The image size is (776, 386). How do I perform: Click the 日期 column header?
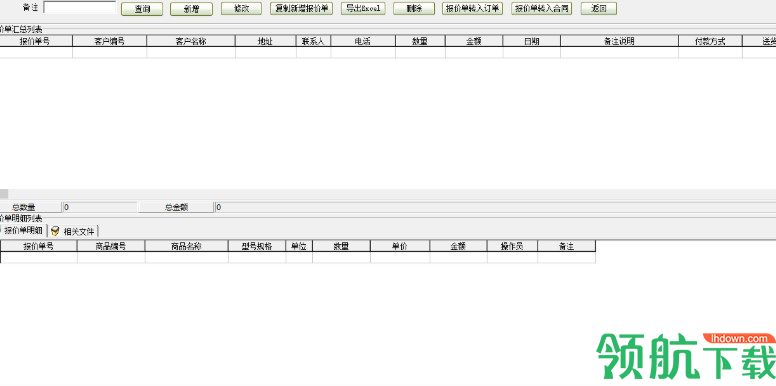click(x=532, y=41)
